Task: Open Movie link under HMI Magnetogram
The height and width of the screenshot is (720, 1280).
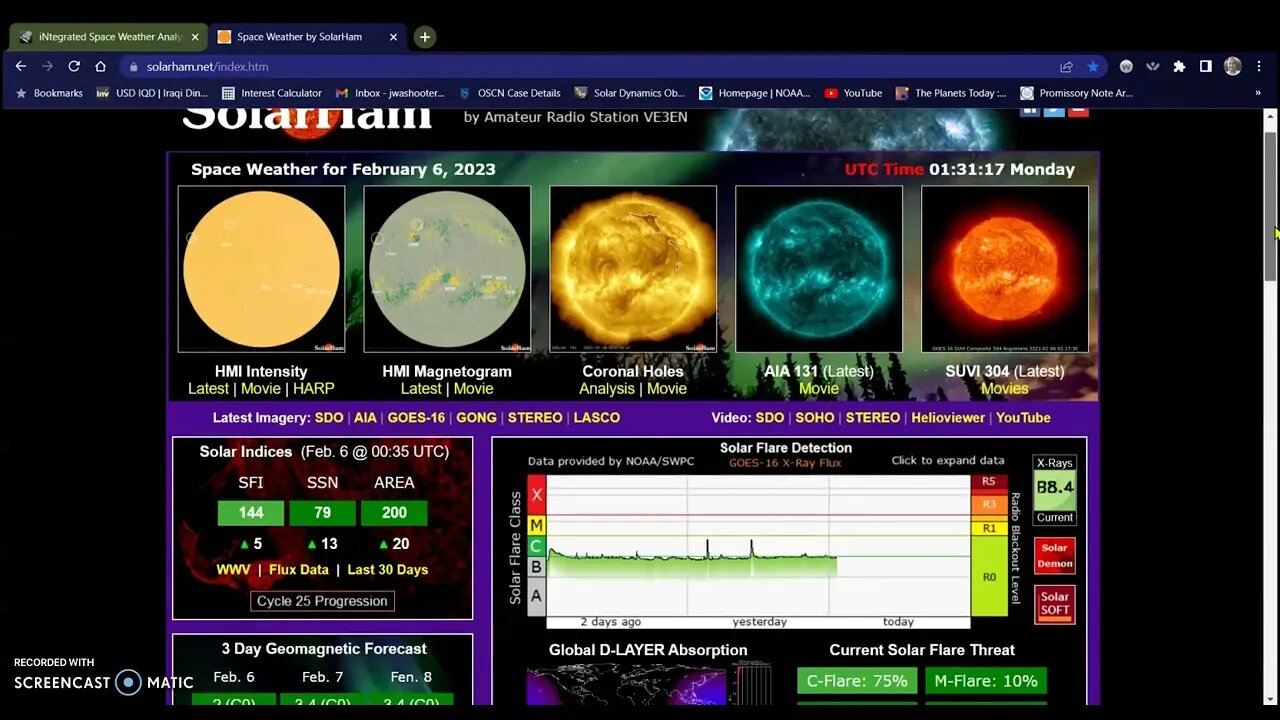Action: coord(473,389)
